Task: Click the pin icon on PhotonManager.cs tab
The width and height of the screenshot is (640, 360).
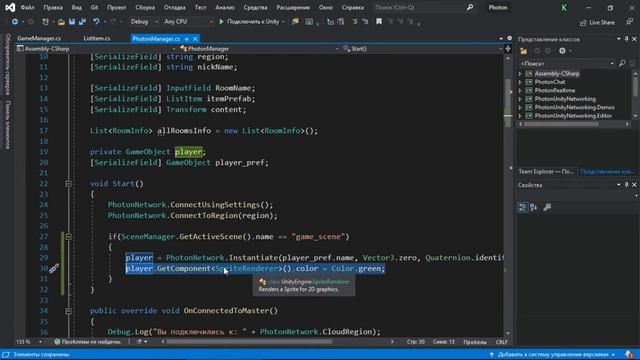Action: pyautogui.click(x=187, y=39)
